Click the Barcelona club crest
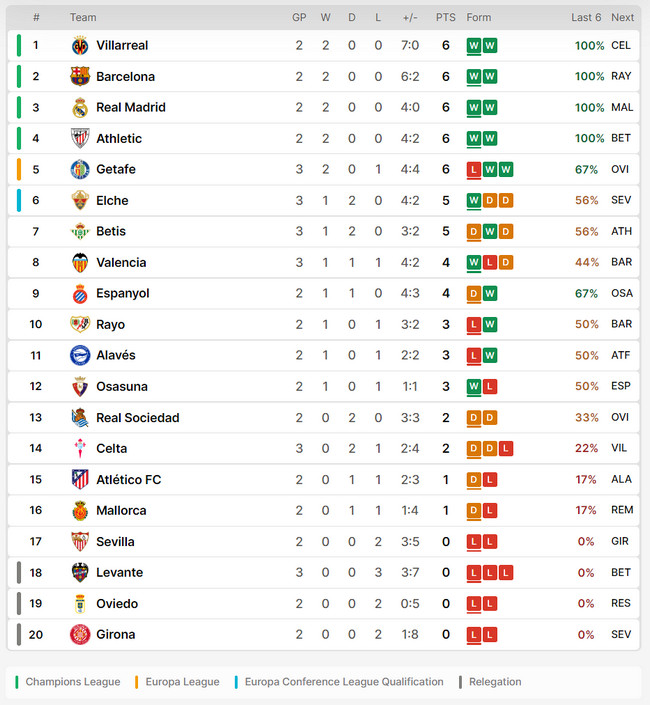This screenshot has height=705, width=650. click(x=80, y=76)
